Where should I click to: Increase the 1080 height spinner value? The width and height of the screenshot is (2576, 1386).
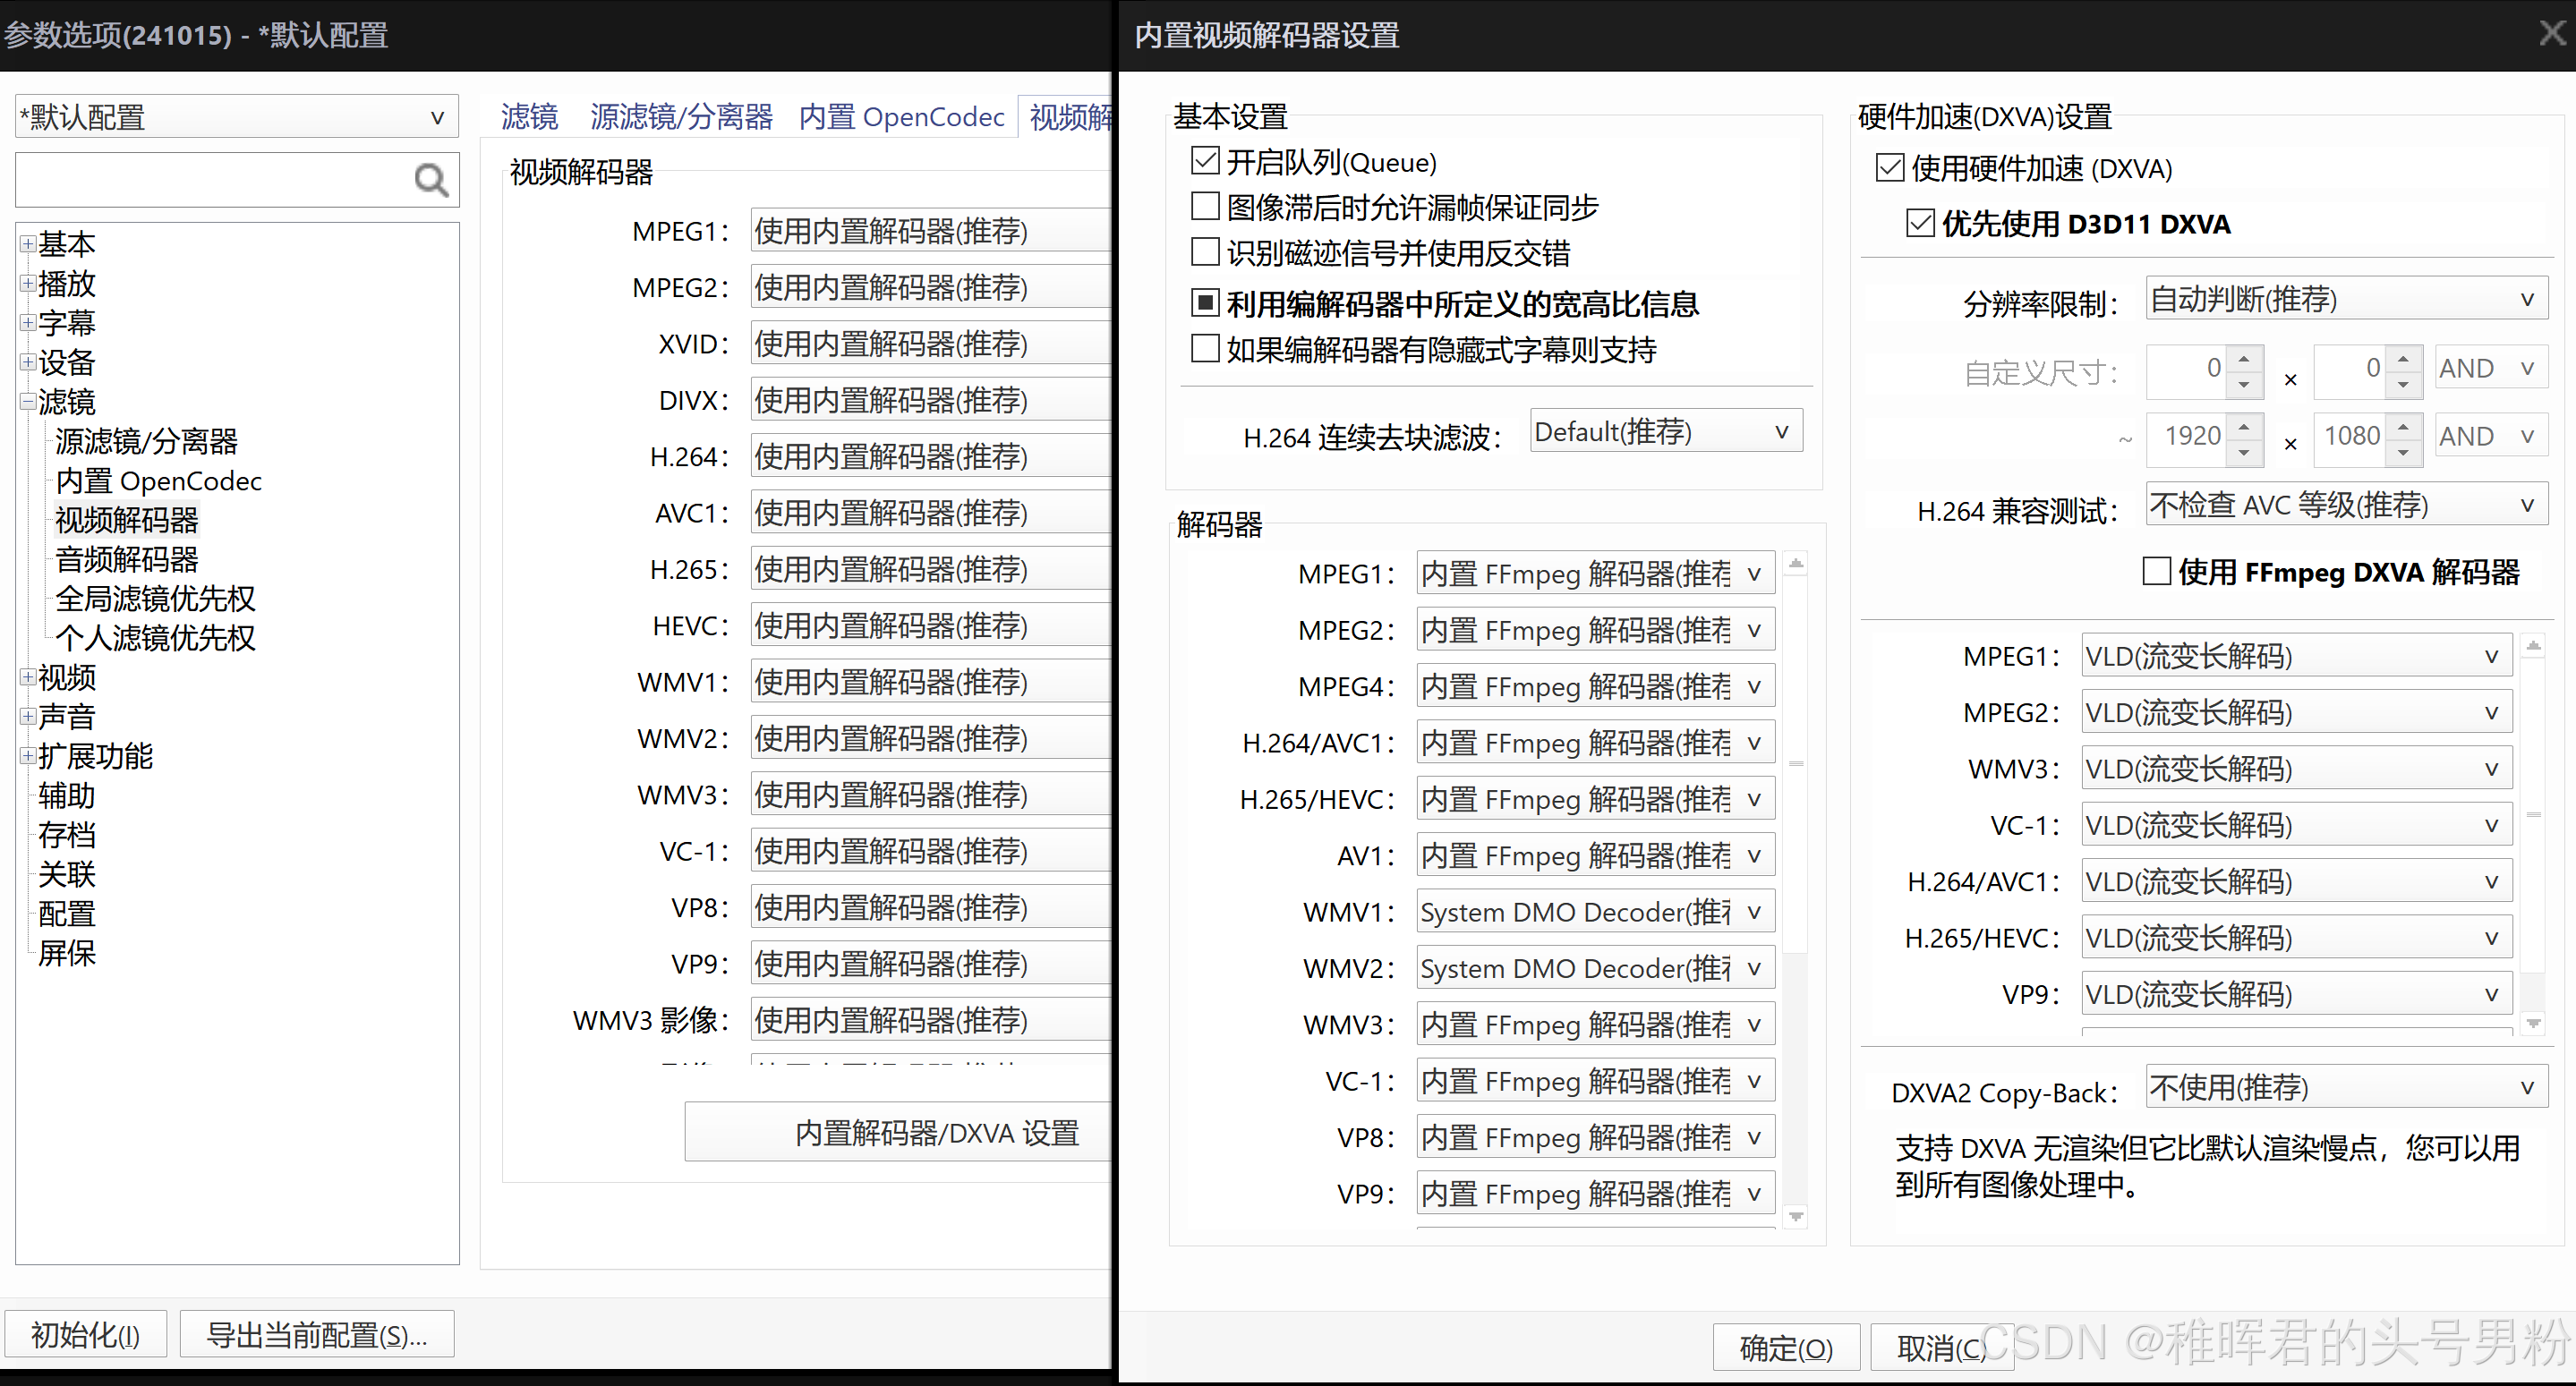2403,427
